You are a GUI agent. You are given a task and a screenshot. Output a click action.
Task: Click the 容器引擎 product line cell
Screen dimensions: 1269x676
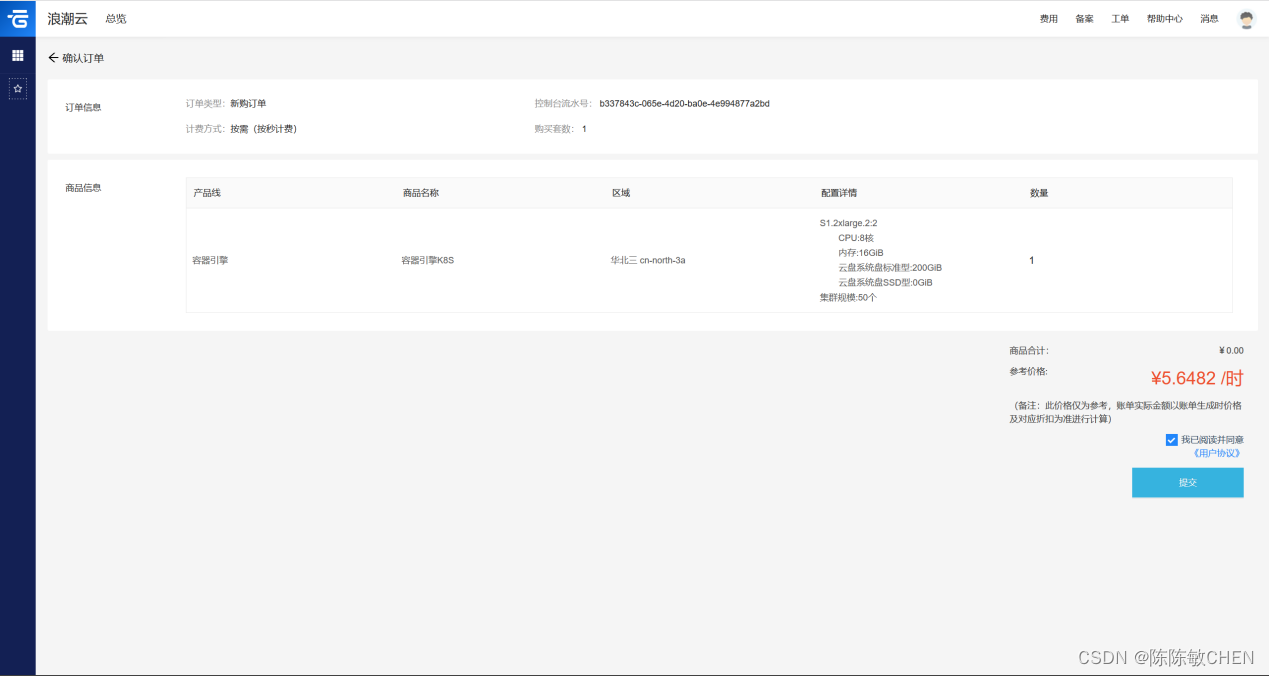(x=210, y=260)
